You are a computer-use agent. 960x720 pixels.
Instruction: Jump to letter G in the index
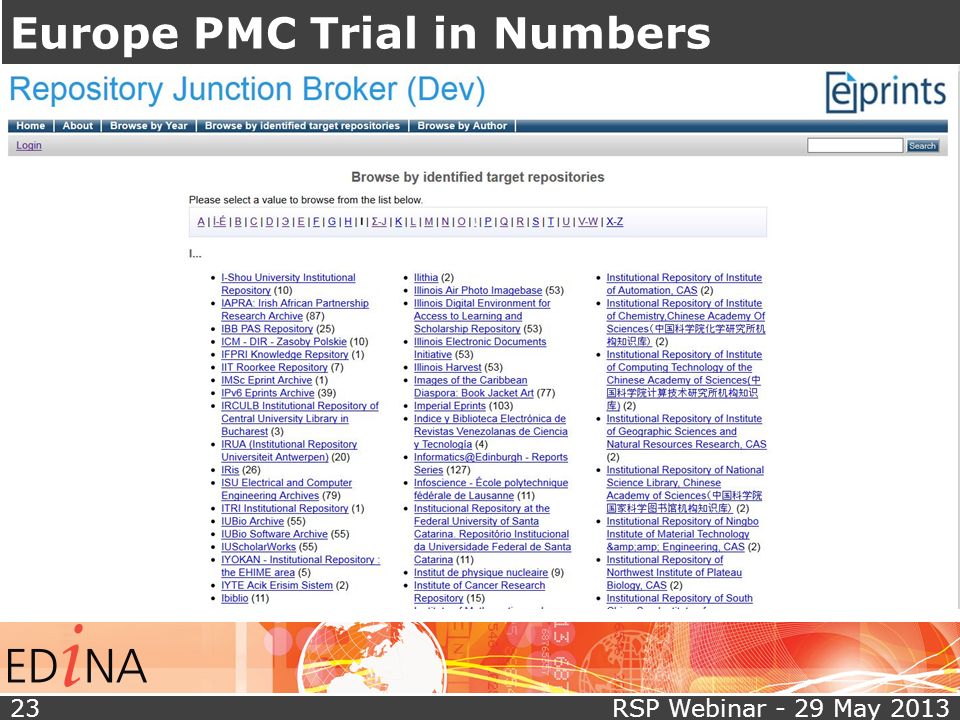tap(332, 222)
